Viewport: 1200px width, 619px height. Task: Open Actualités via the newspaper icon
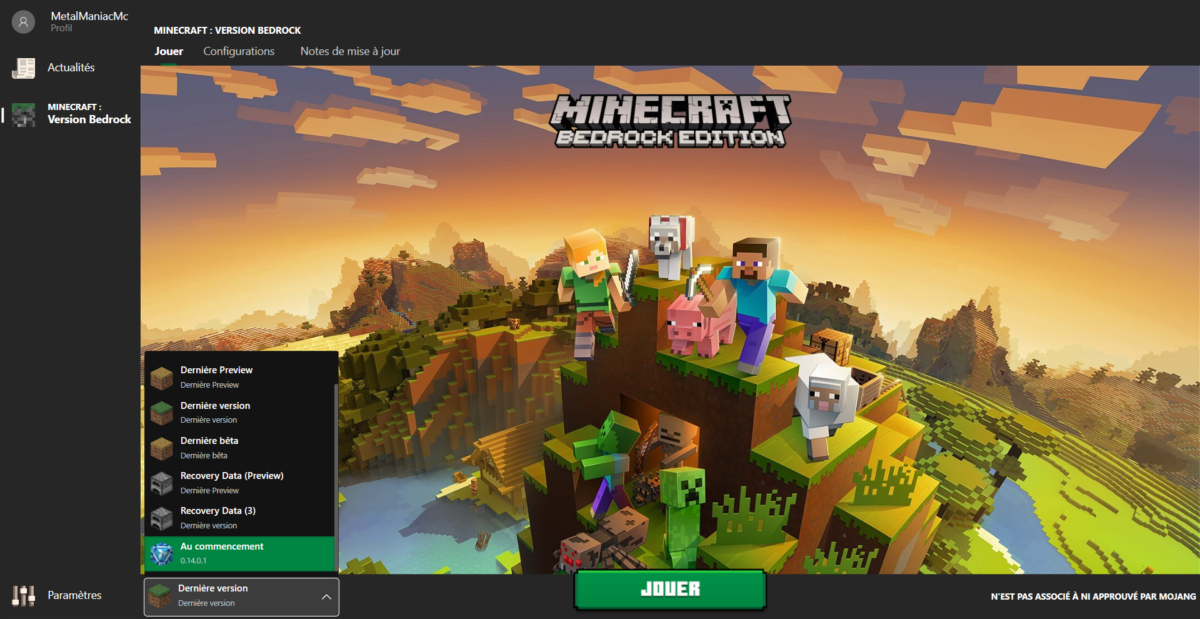click(22, 67)
